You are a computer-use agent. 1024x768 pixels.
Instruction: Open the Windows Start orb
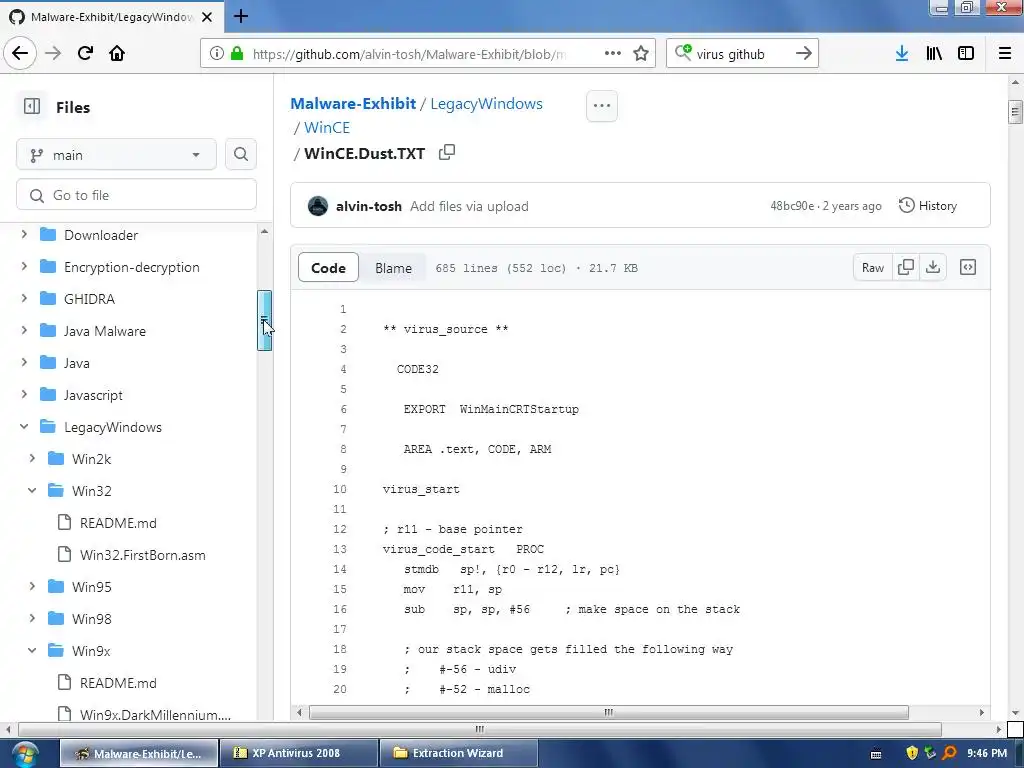point(24,754)
